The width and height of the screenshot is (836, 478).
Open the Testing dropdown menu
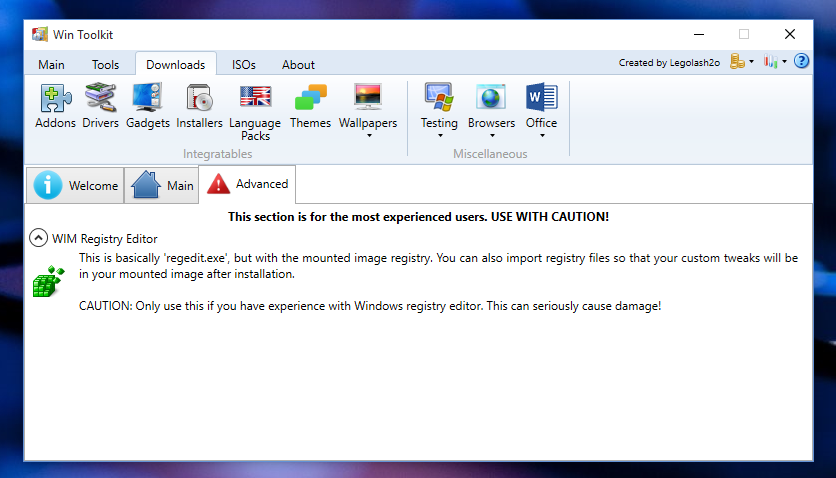tap(439, 112)
